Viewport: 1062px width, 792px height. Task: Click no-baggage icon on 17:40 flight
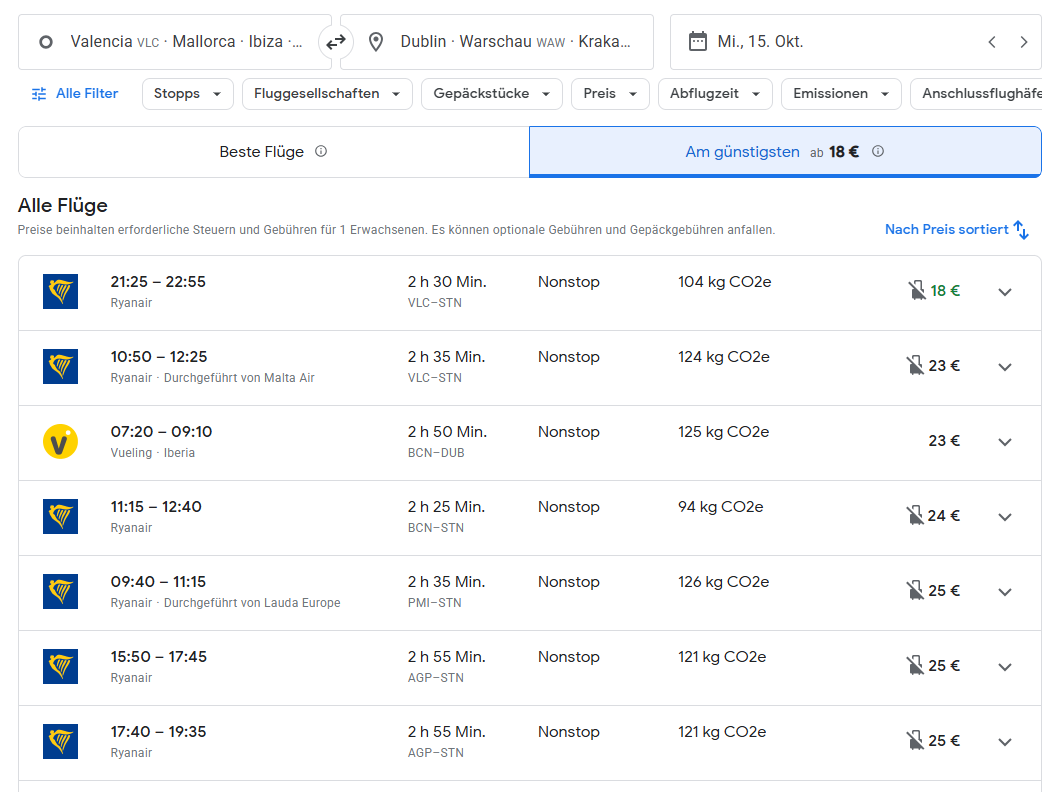pyautogui.click(x=915, y=741)
